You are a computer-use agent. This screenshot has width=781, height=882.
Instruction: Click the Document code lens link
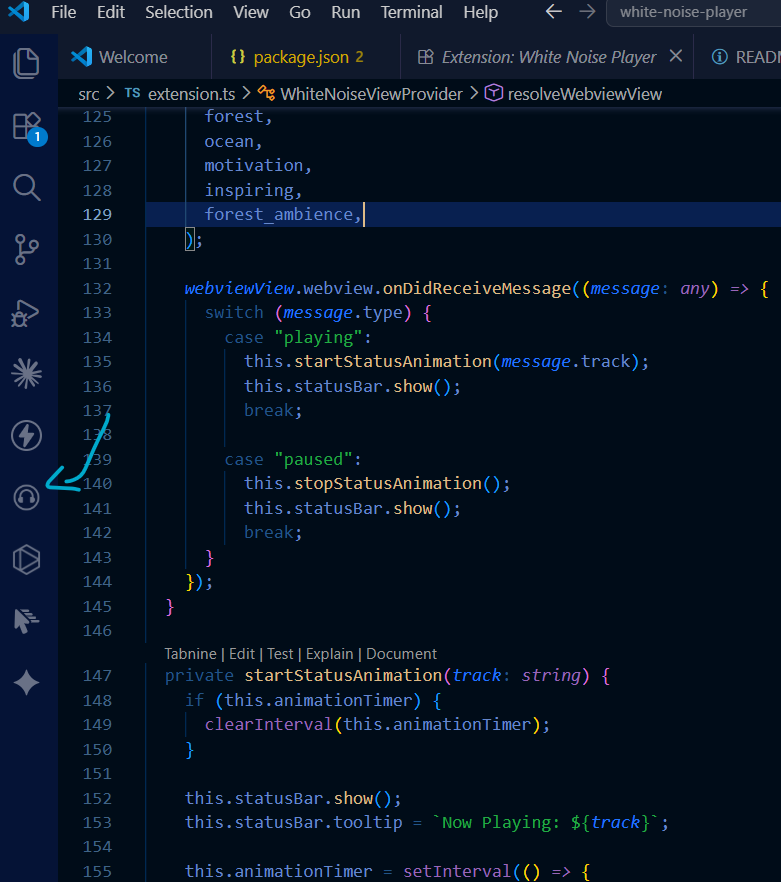[401, 654]
